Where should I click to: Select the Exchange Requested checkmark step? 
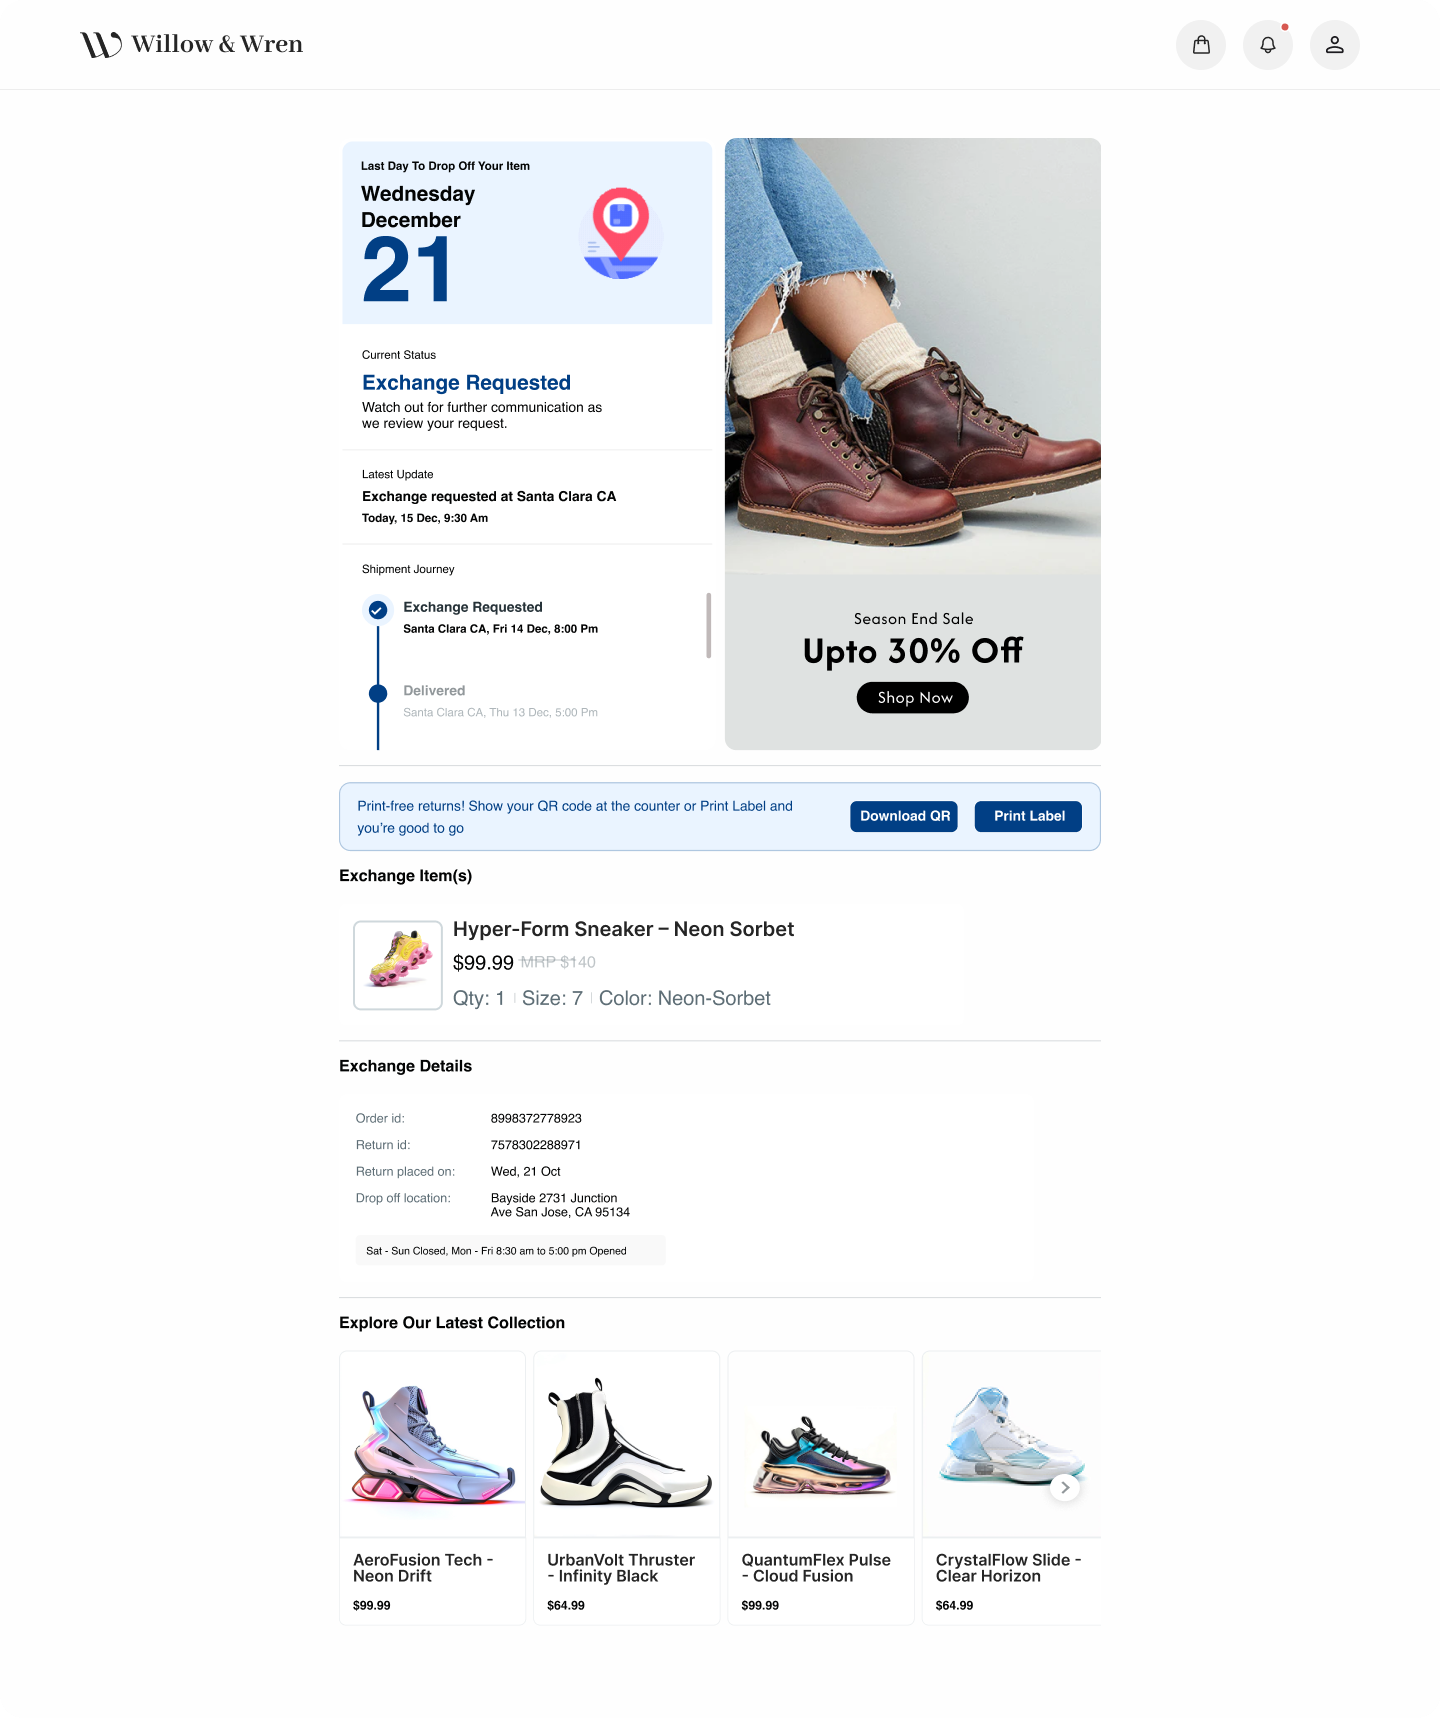378,609
